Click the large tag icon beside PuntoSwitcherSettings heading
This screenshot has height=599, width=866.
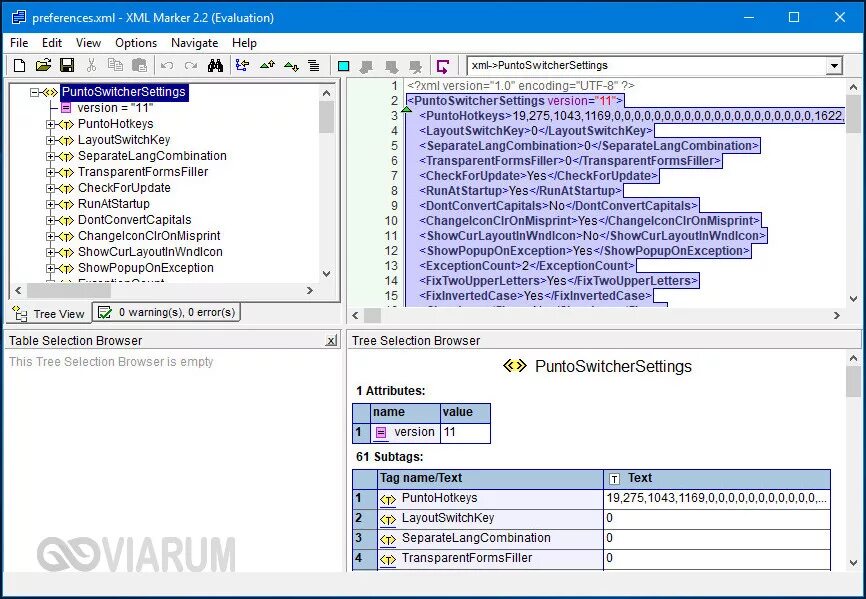pyautogui.click(x=515, y=366)
